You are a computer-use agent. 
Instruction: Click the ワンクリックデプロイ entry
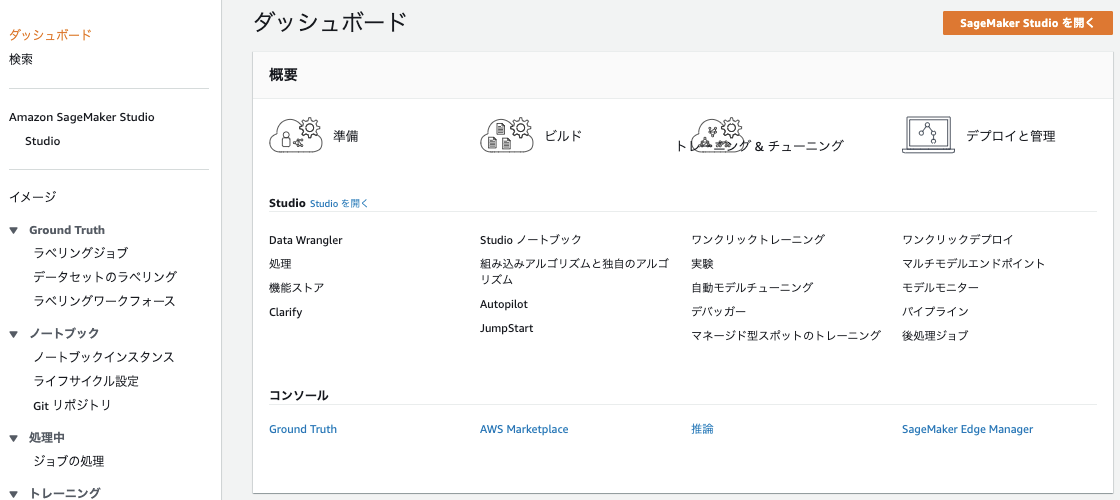click(x=958, y=240)
